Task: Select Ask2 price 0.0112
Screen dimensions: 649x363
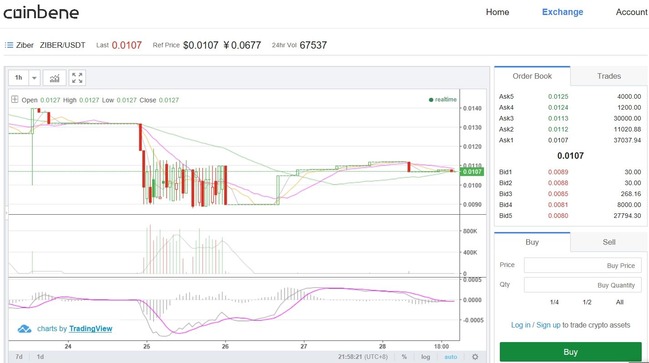Action: tap(558, 130)
